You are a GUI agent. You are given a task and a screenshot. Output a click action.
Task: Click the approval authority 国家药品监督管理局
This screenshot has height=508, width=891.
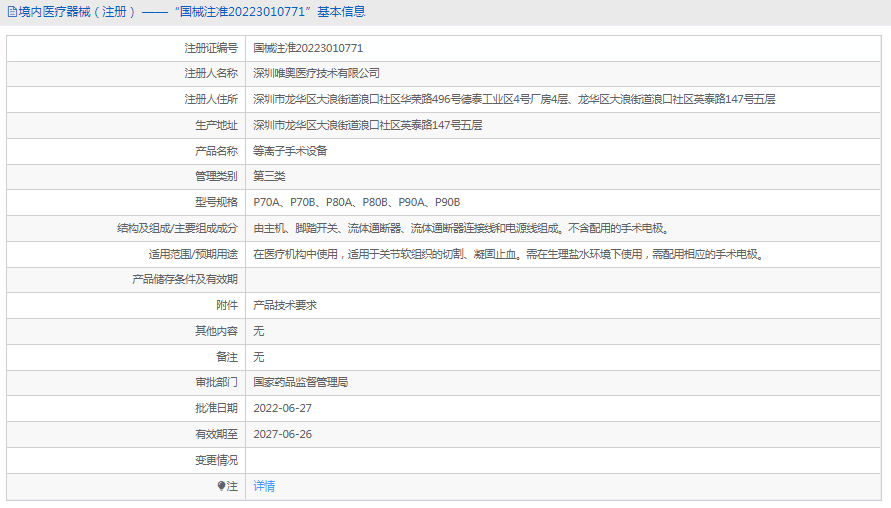click(301, 382)
